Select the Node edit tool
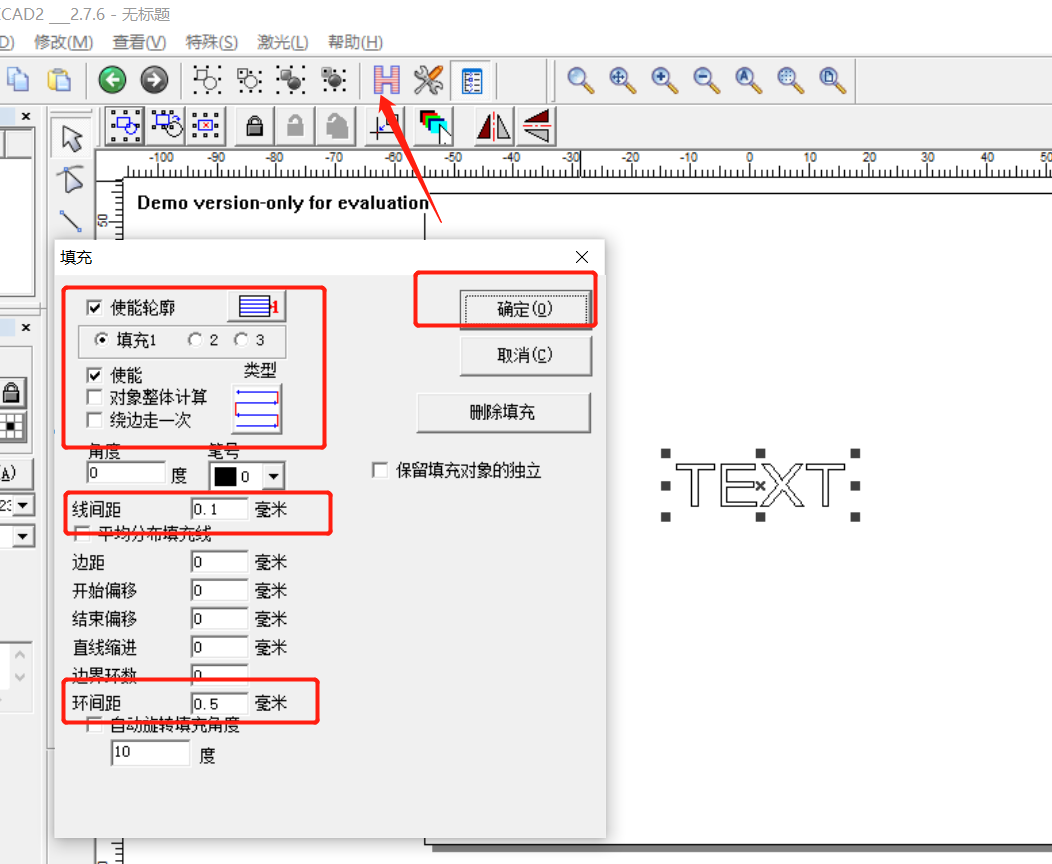The width and height of the screenshot is (1052, 864). coord(71,179)
